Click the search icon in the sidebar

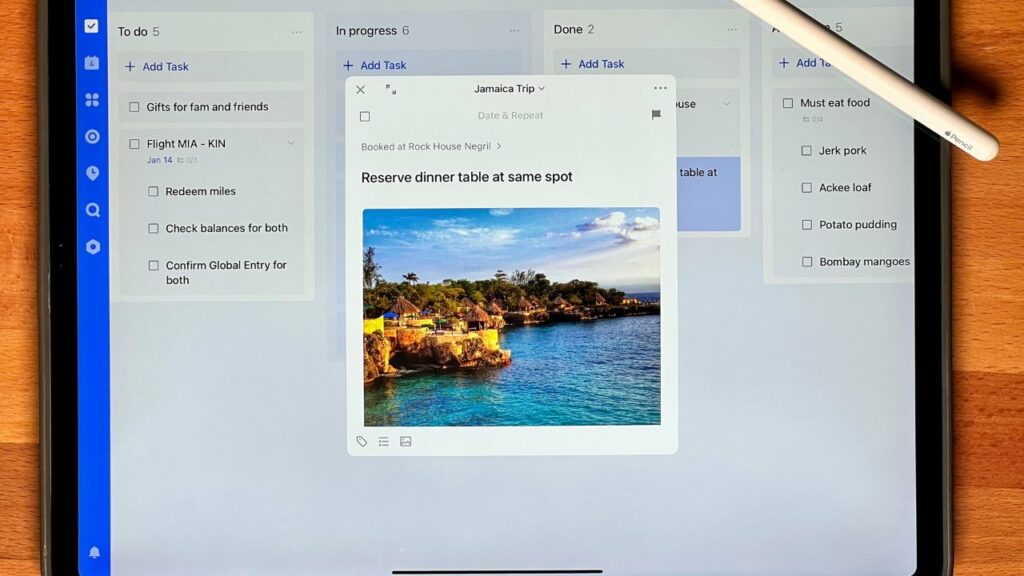[92, 210]
